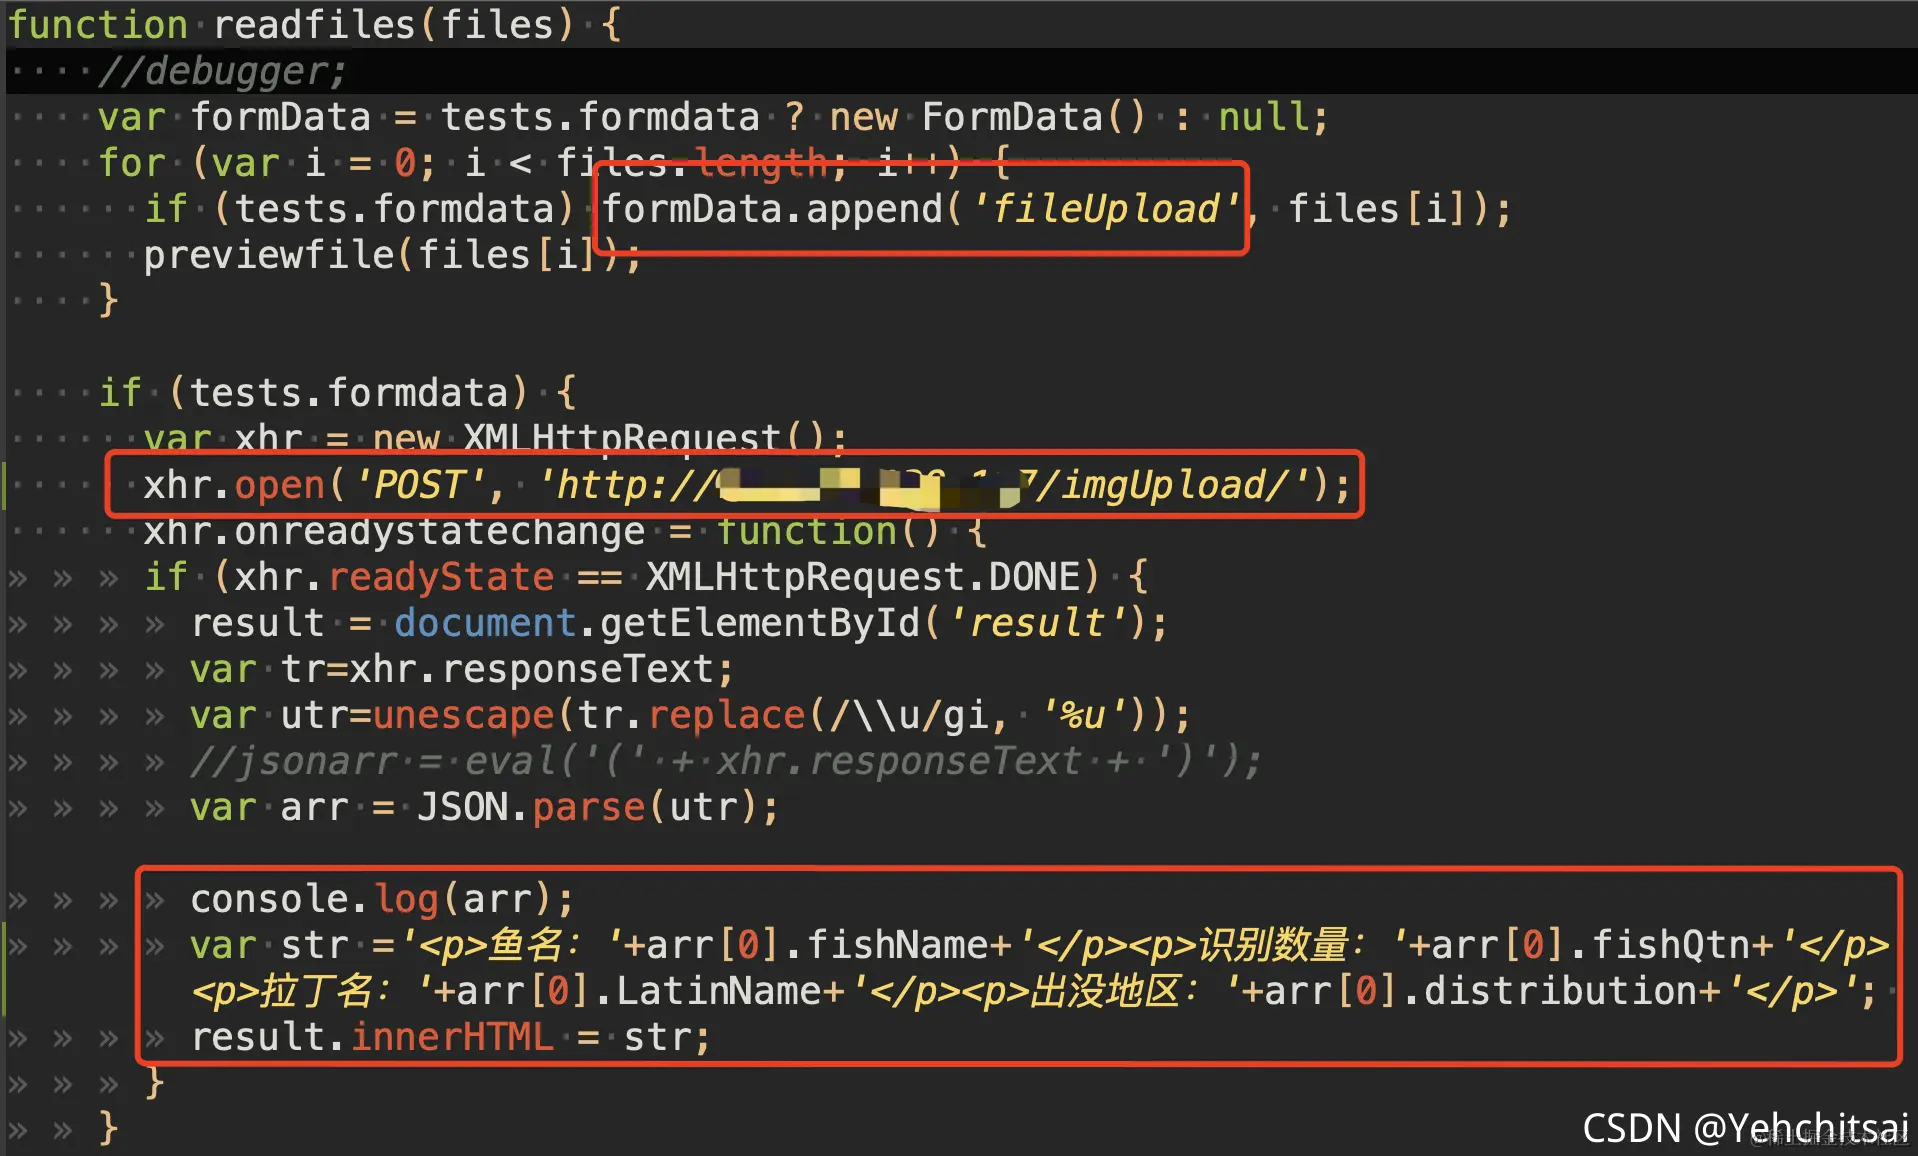Click the regex '/\\u/gi' in replace
Screen dimensions: 1918x1156
908,715
